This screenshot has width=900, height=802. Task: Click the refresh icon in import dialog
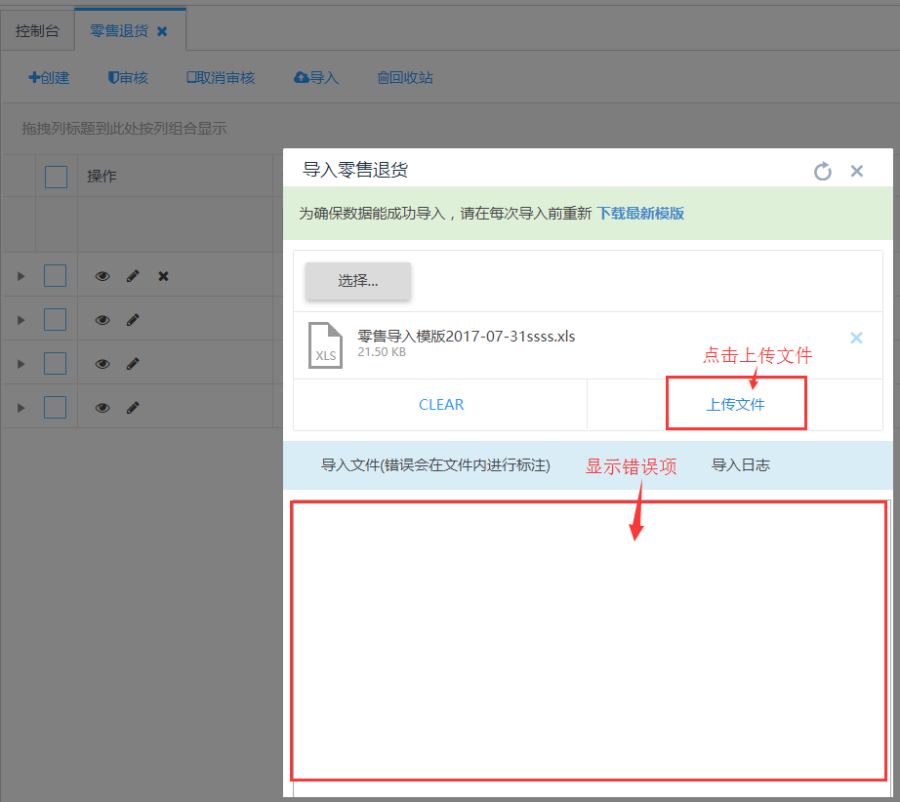pyautogui.click(x=822, y=171)
